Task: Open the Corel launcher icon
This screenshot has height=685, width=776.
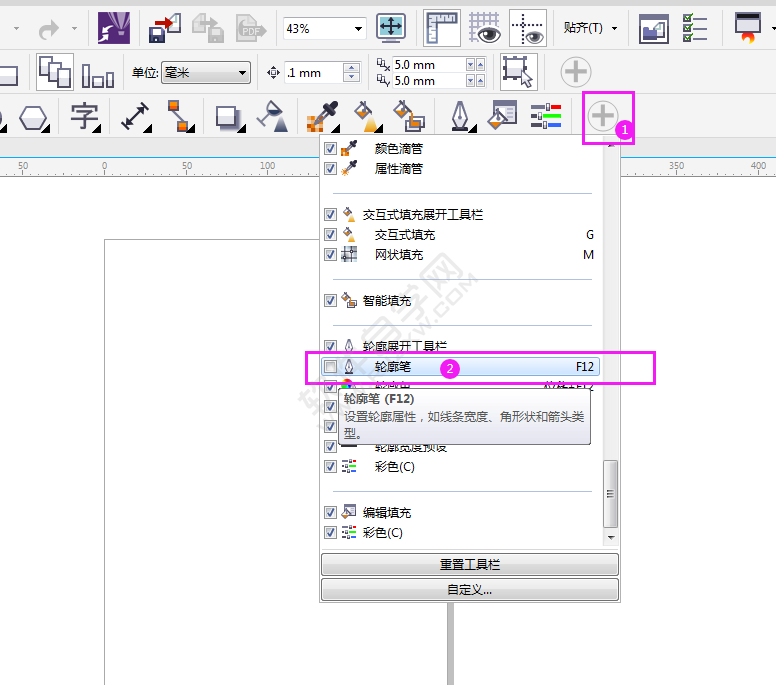Action: (114, 28)
